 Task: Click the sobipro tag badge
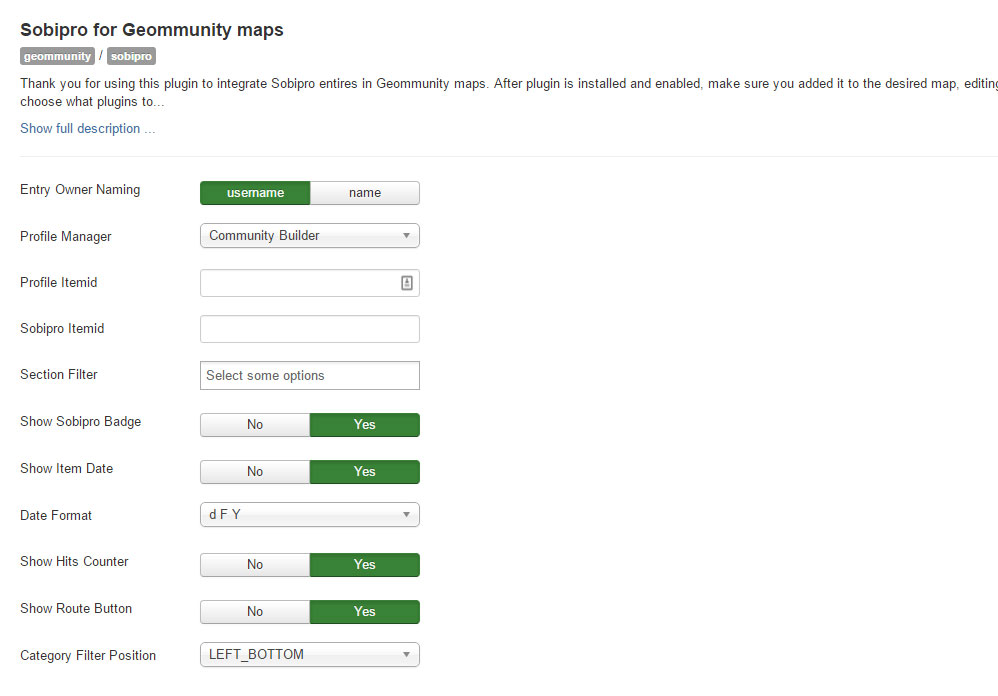[x=131, y=56]
